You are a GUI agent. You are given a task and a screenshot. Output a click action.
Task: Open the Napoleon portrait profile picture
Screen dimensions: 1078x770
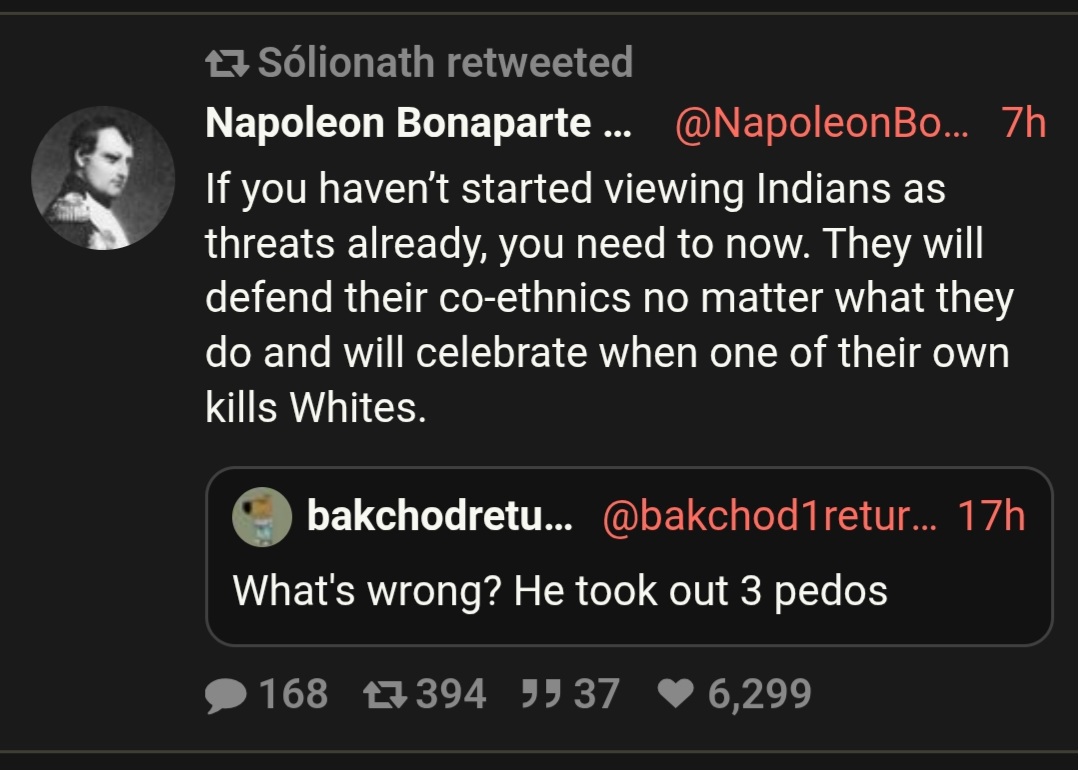[x=103, y=178]
